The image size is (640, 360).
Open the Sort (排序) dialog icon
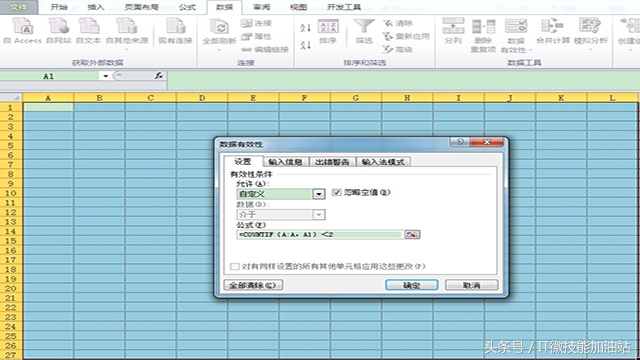tap(328, 31)
